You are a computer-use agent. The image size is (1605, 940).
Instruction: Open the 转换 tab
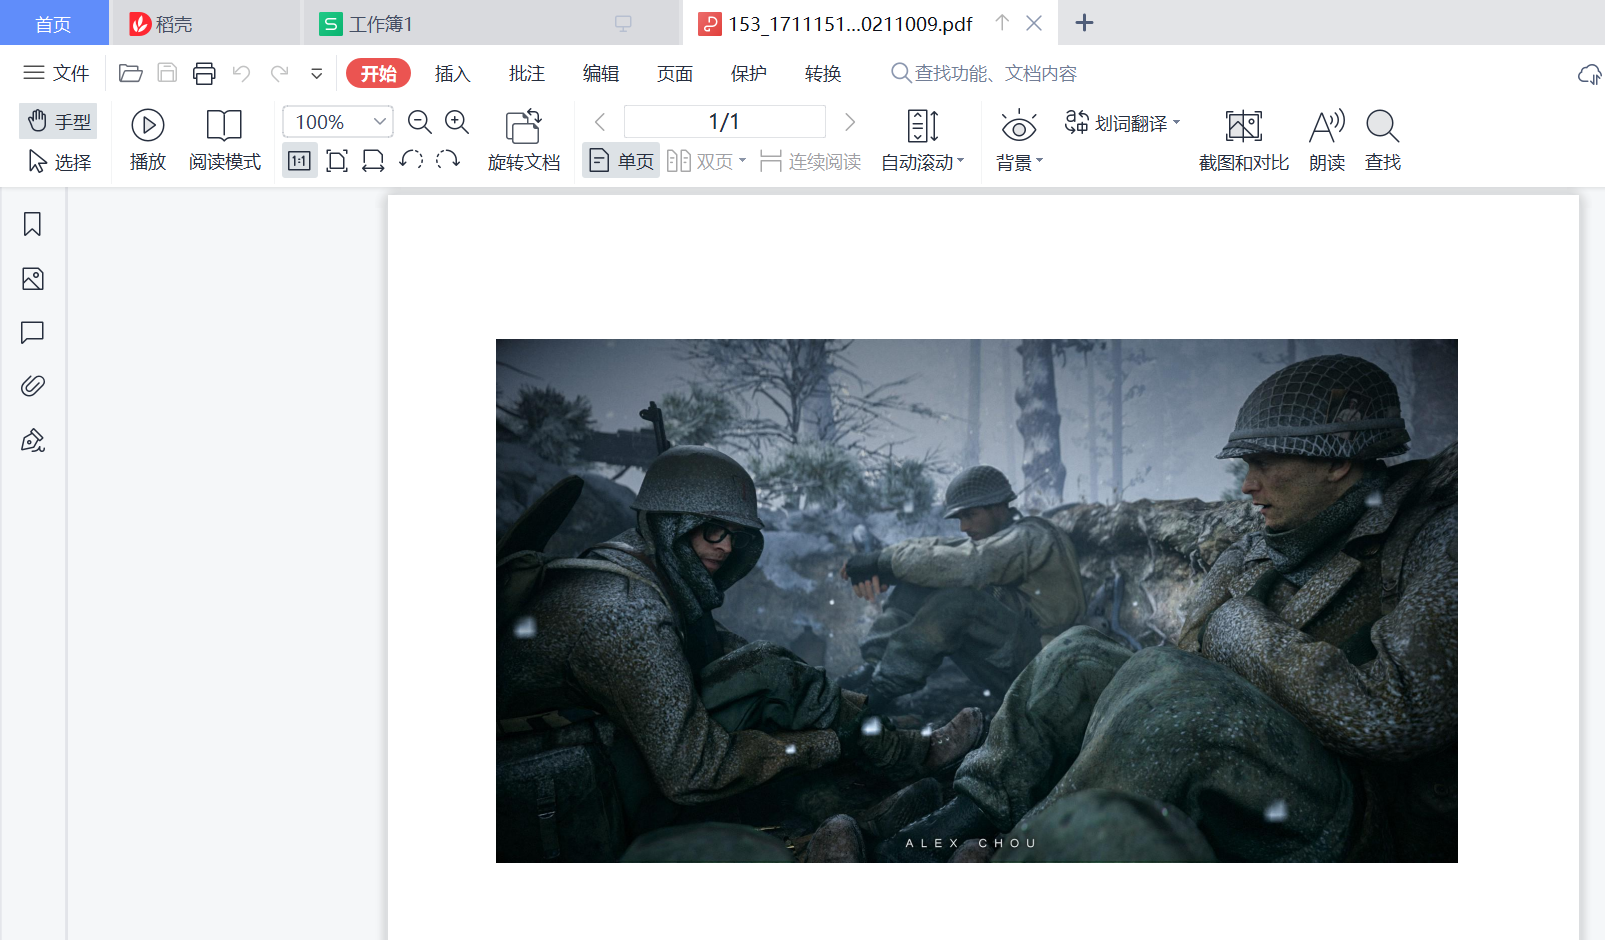[x=822, y=73]
